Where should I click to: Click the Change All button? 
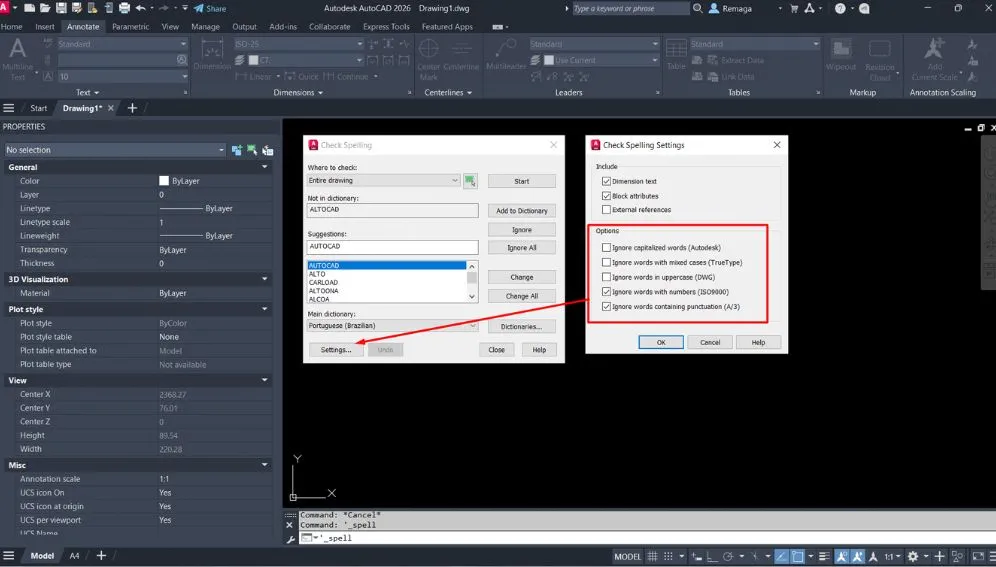click(522, 296)
